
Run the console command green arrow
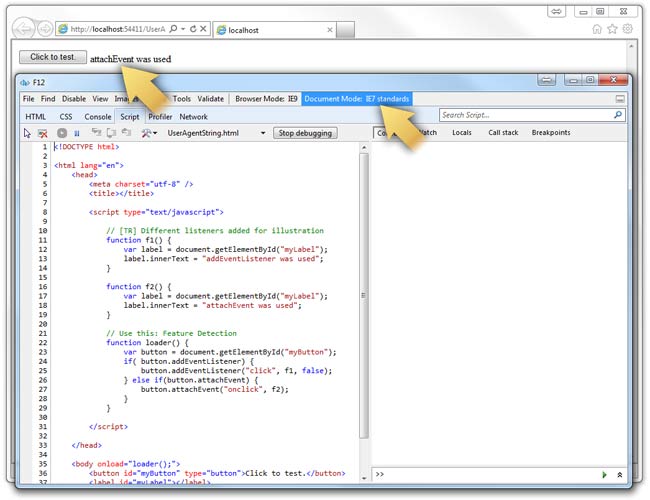pos(604,475)
